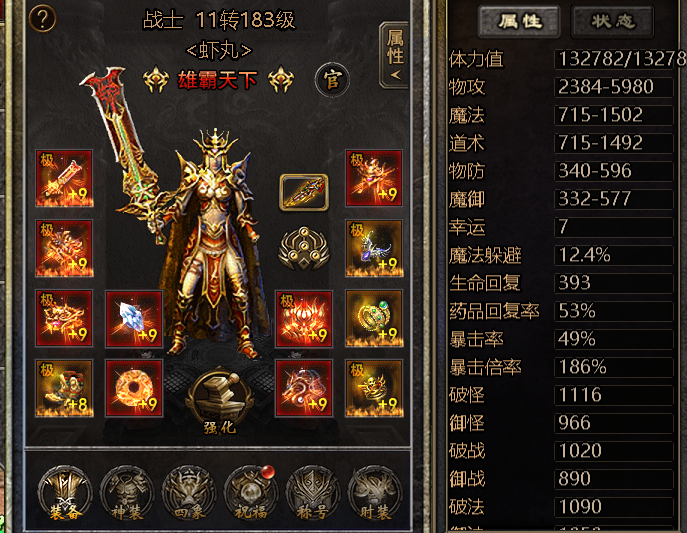Click the jeweled gold bracelet +9 slot
Screen dimensions: 687x533
coord(374,318)
